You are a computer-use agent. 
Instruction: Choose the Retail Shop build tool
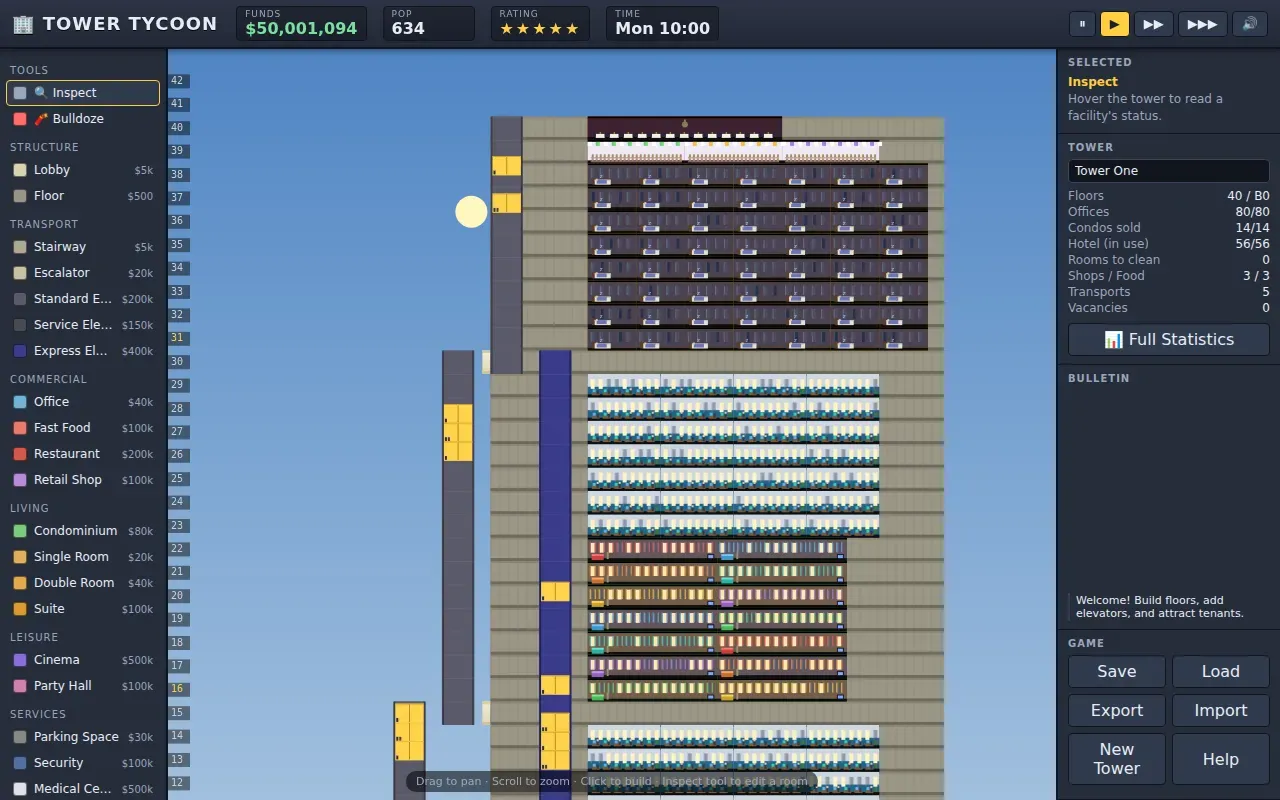tap(83, 480)
